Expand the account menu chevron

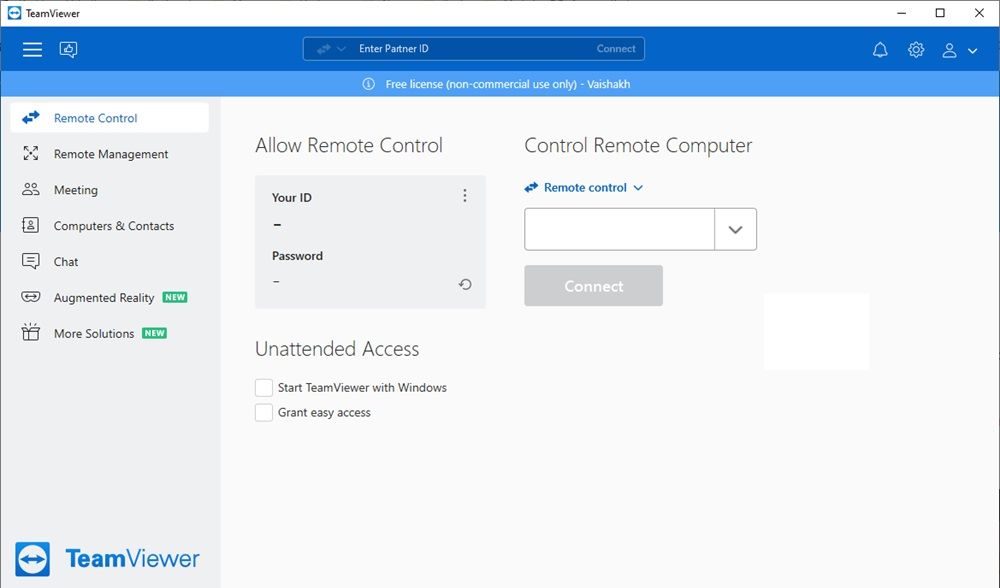tap(973, 51)
